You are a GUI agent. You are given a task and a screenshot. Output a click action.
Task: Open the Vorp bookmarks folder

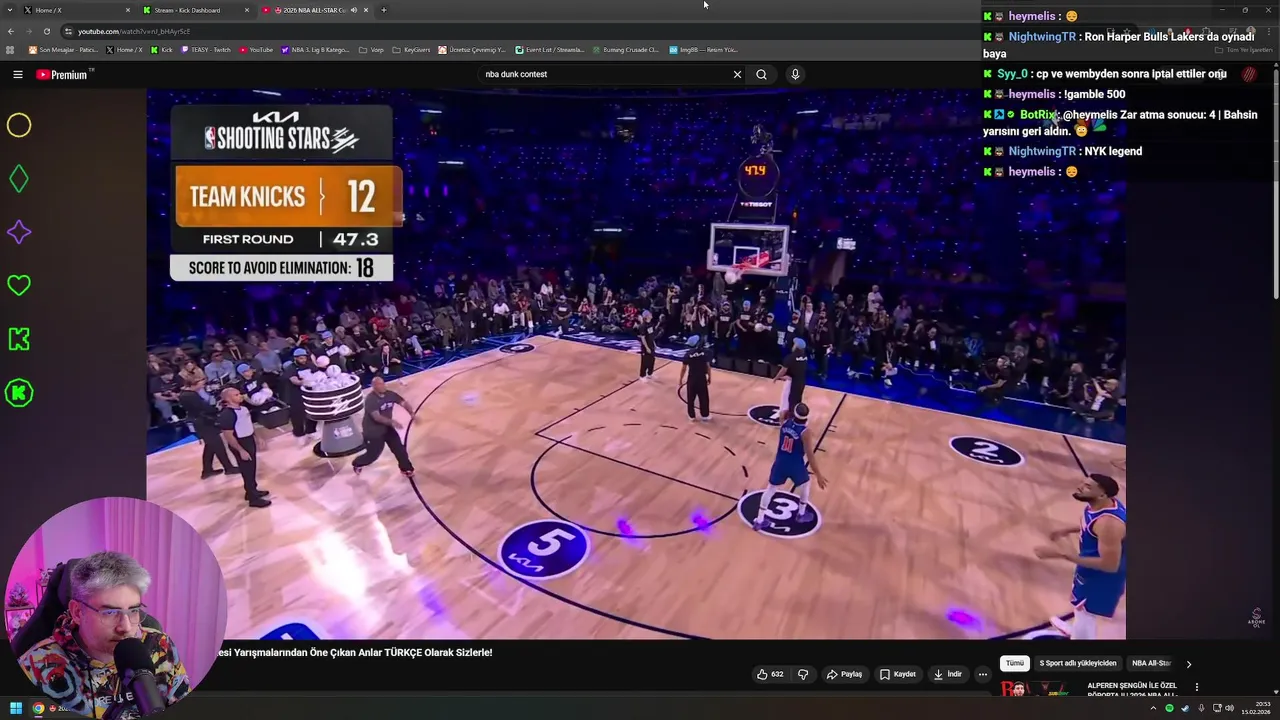click(x=371, y=50)
